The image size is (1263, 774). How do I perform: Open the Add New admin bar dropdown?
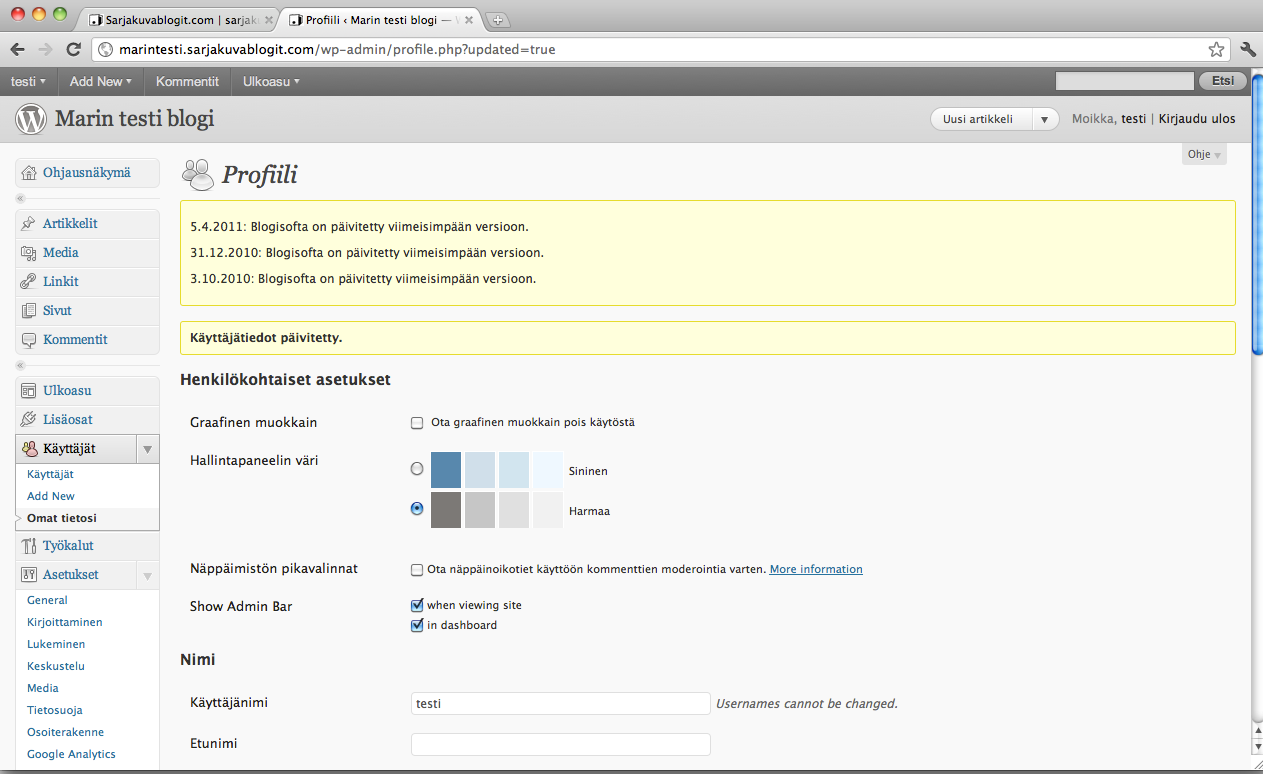[x=101, y=81]
